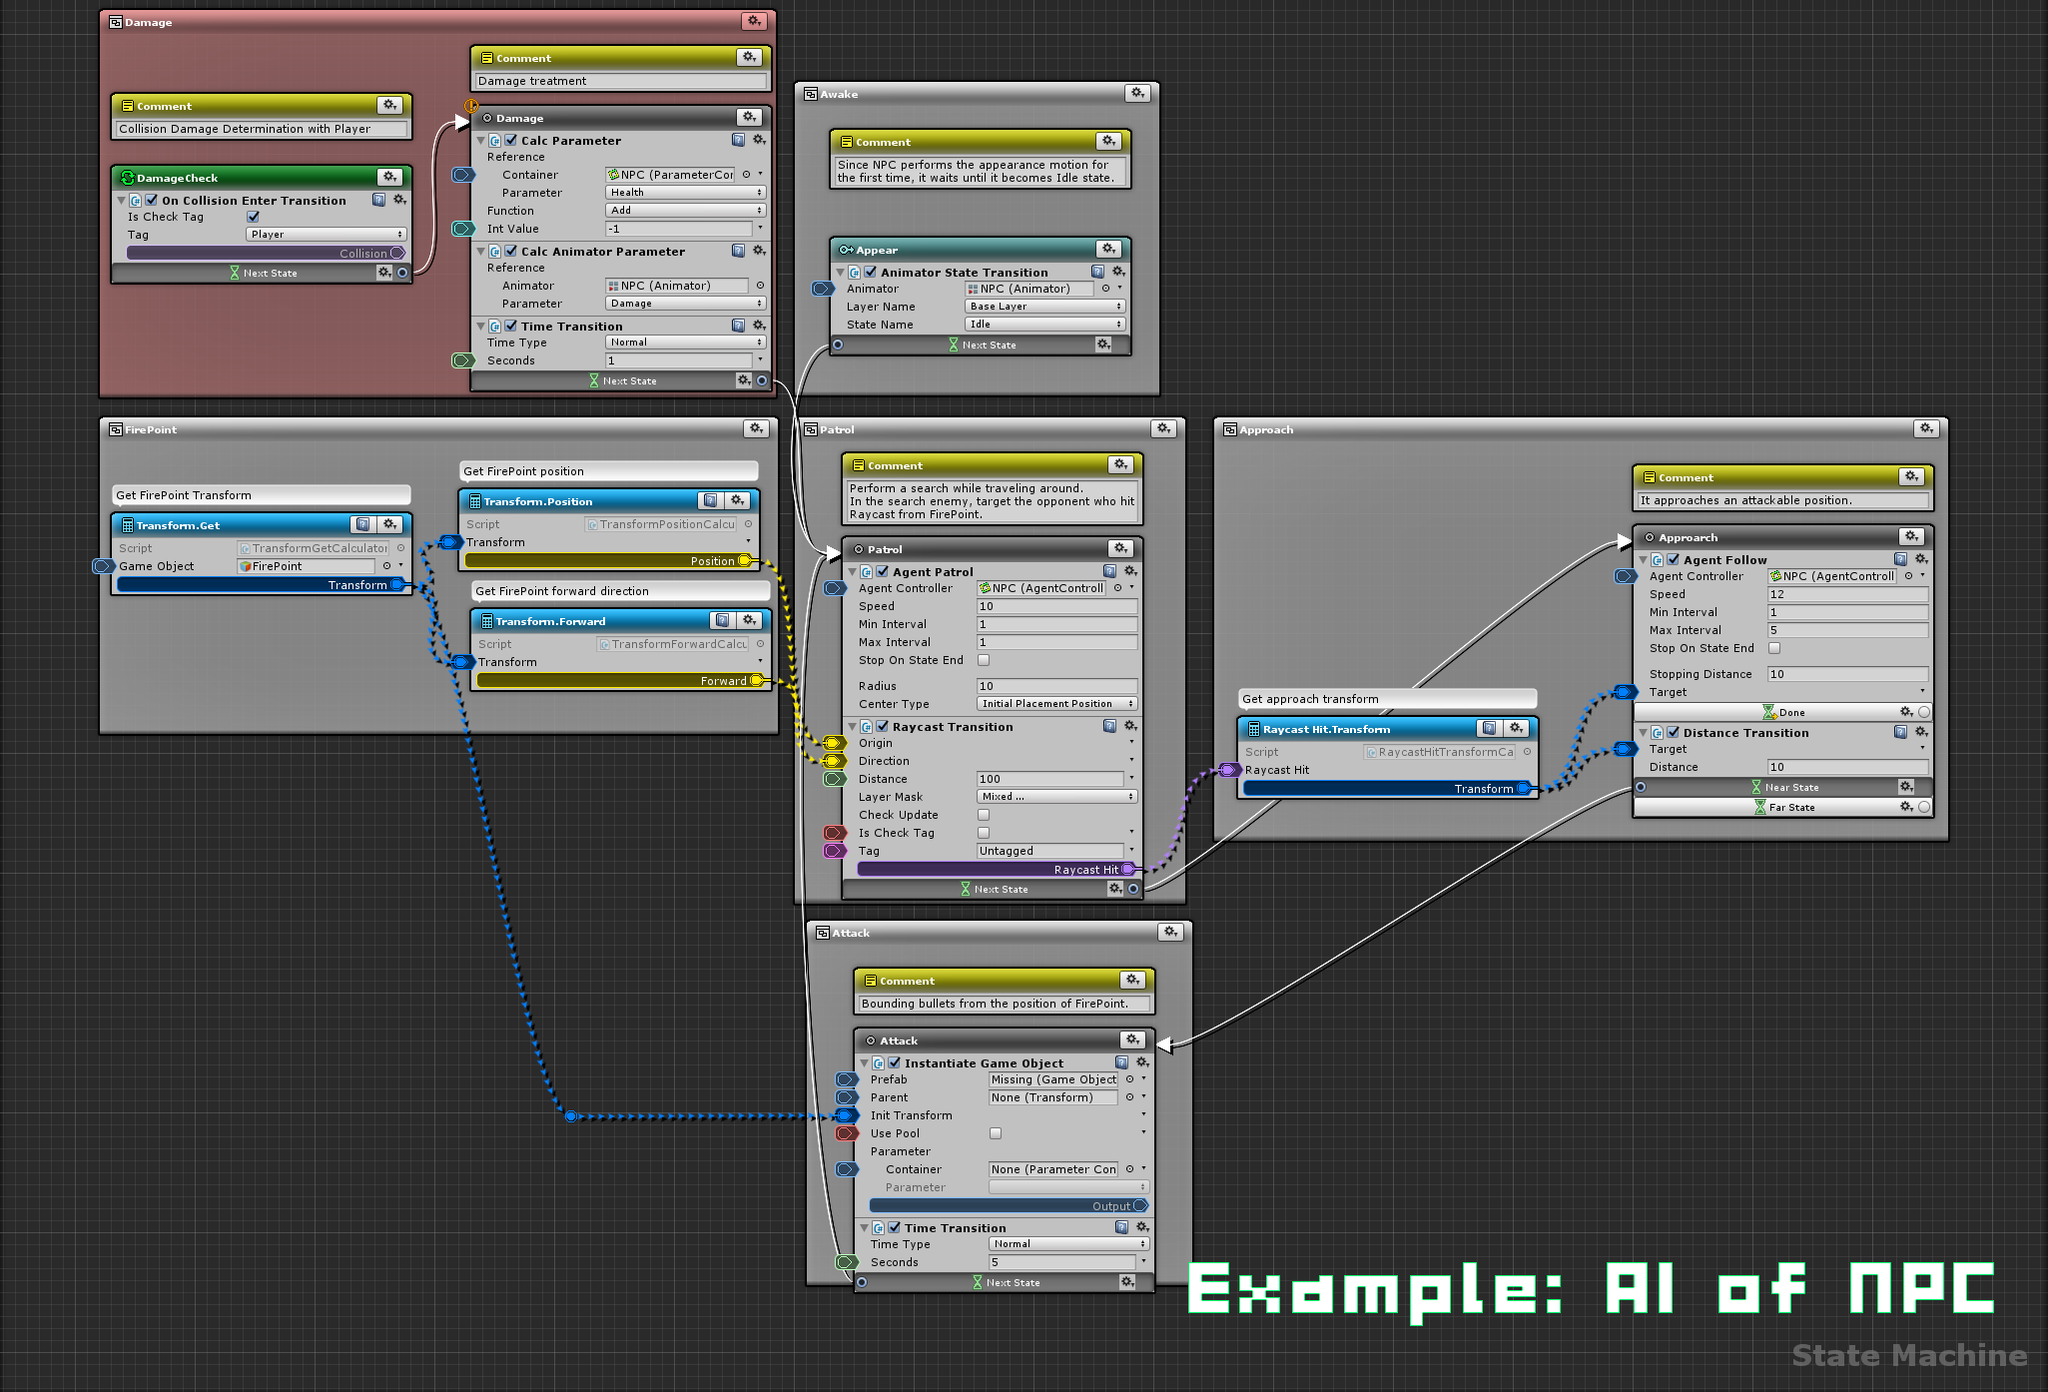Click gear icon on Patrol state node
Screen dimensions: 2048x1392
coord(1121,549)
